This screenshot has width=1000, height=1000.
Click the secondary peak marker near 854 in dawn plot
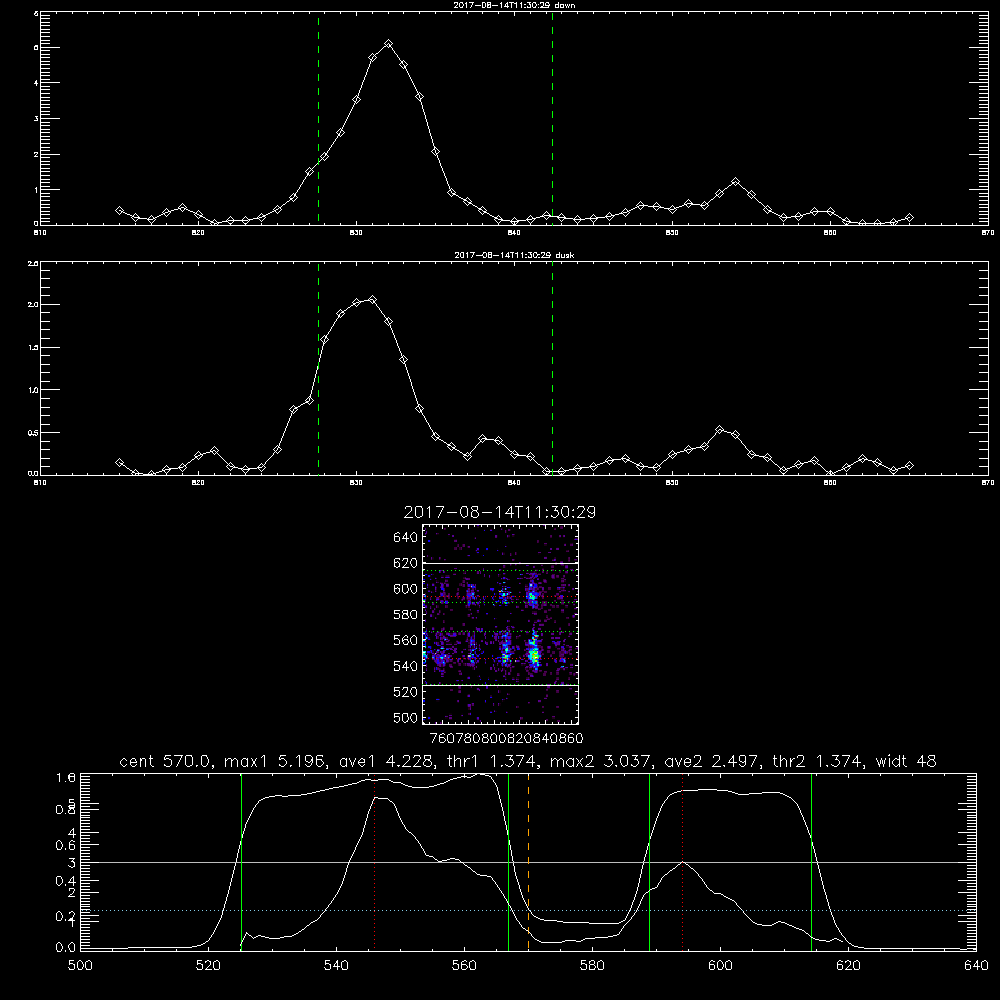pyautogui.click(x=735, y=182)
